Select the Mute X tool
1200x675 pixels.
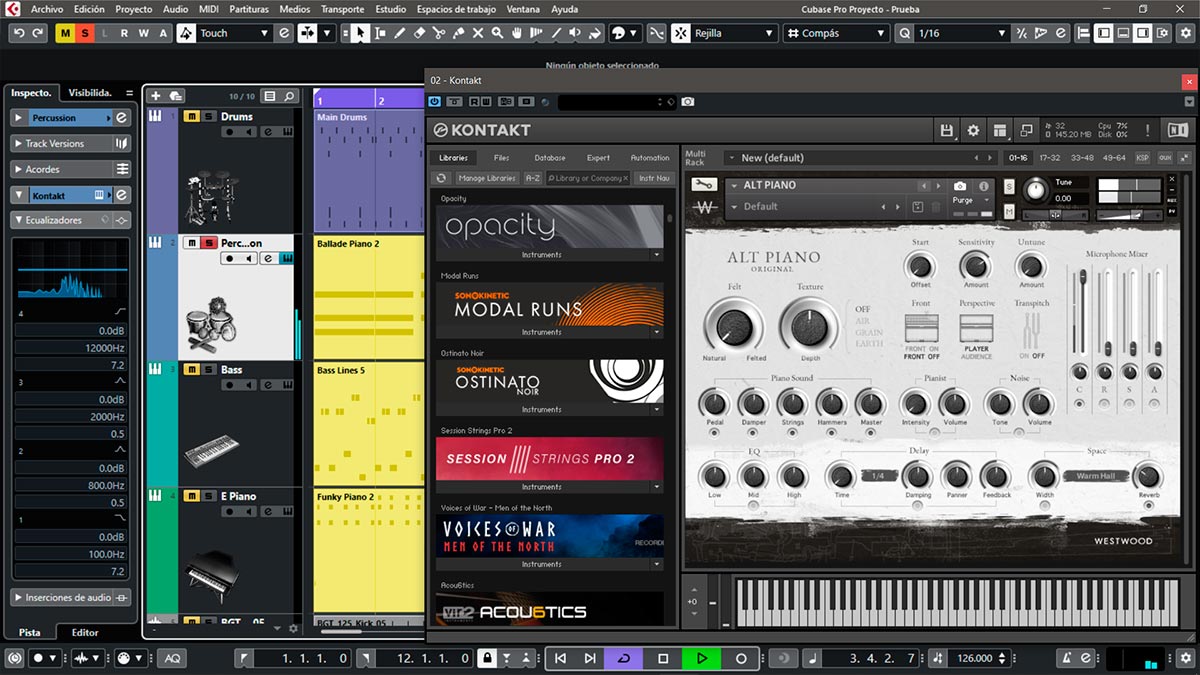(x=478, y=33)
